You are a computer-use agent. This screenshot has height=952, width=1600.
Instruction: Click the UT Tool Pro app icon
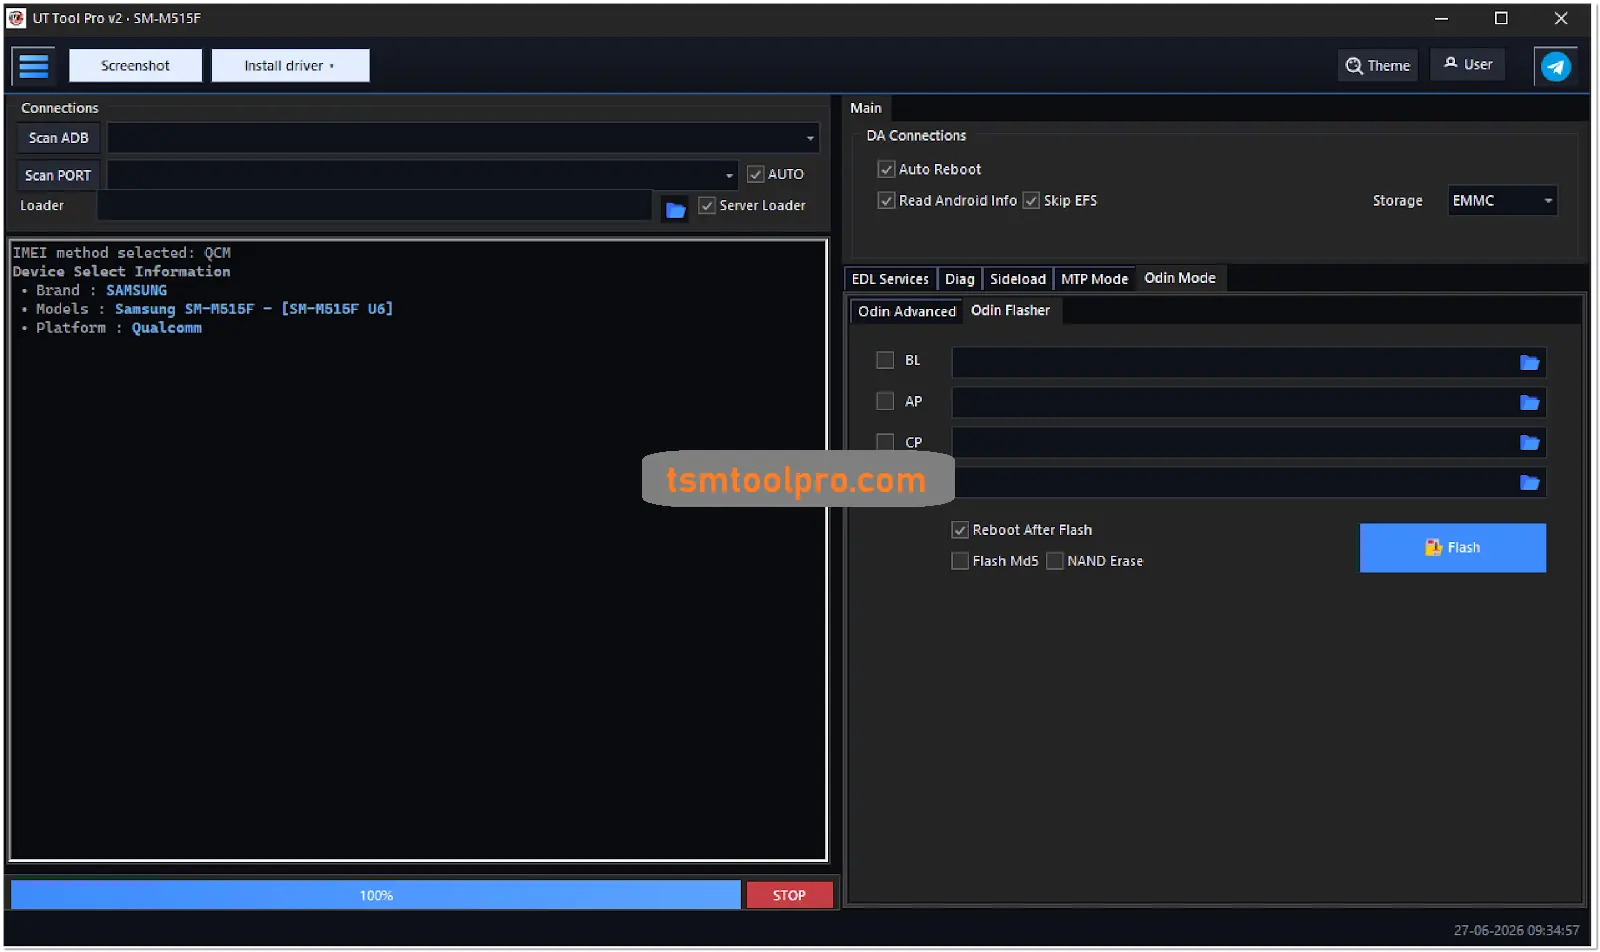pos(16,18)
